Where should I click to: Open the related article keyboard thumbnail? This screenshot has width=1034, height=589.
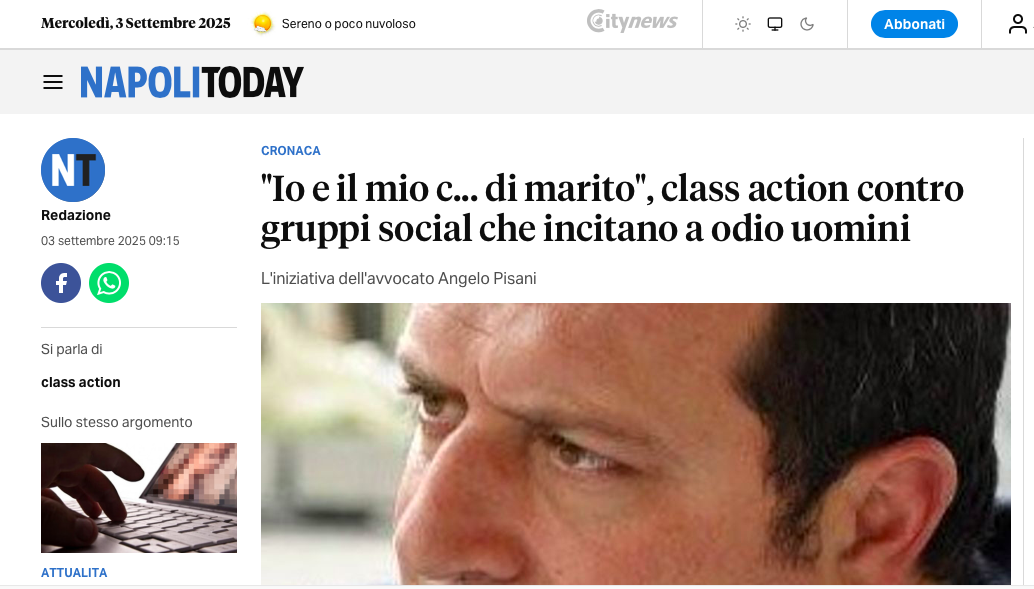point(138,498)
